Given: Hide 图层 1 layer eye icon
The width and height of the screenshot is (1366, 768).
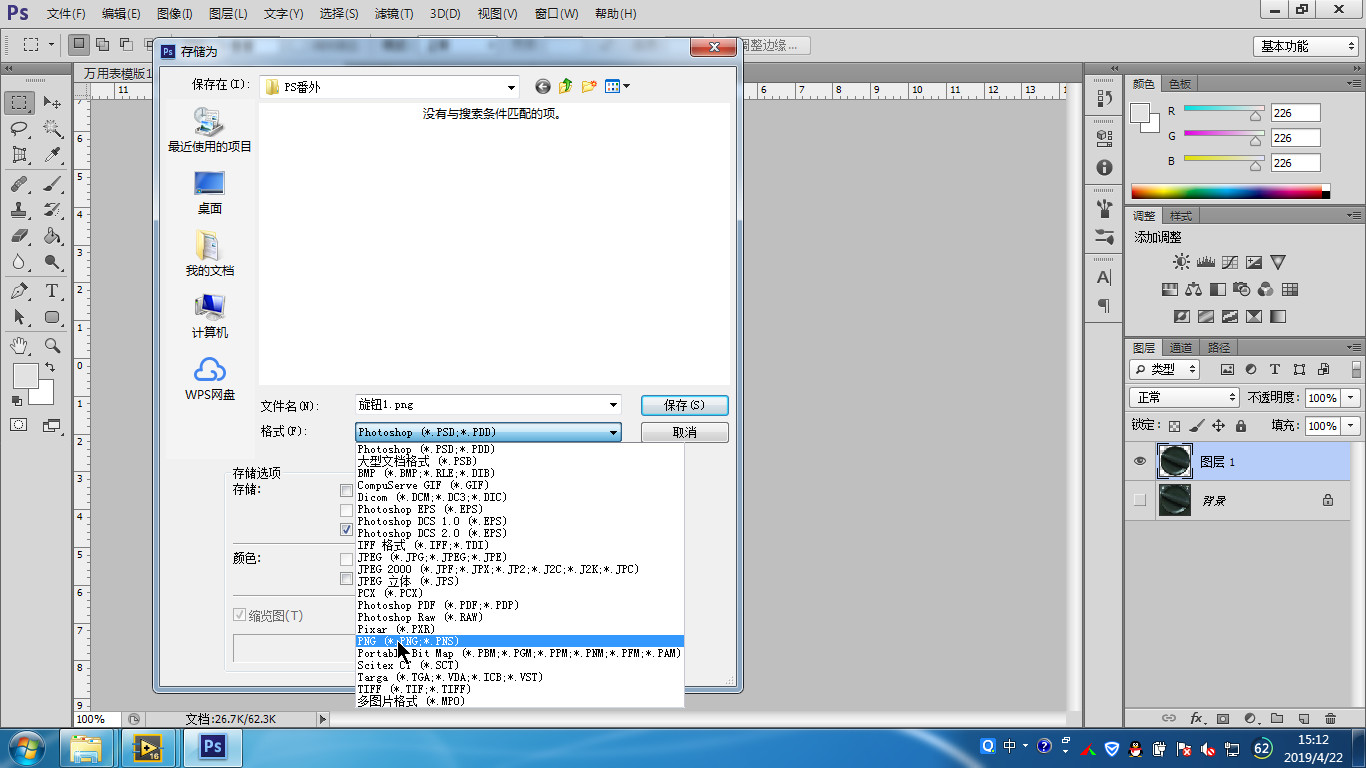Looking at the screenshot, I should pos(1140,461).
